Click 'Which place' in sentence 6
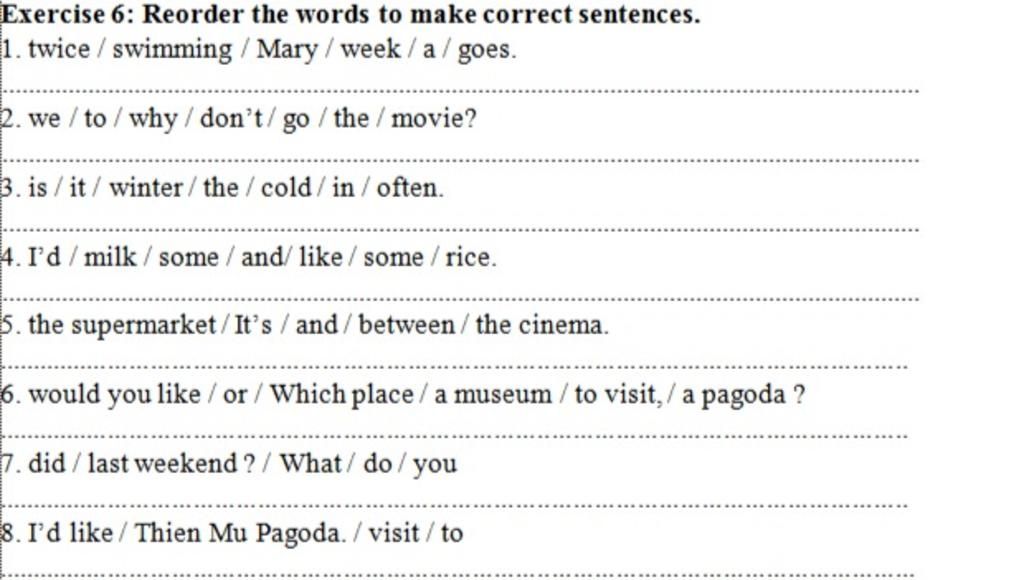The image size is (1024, 580). coord(342,395)
